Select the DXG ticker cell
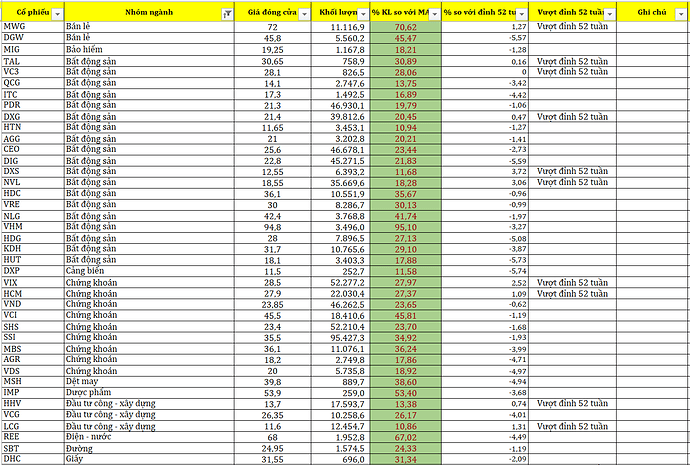The width and height of the screenshot is (690, 465). click(x=33, y=117)
